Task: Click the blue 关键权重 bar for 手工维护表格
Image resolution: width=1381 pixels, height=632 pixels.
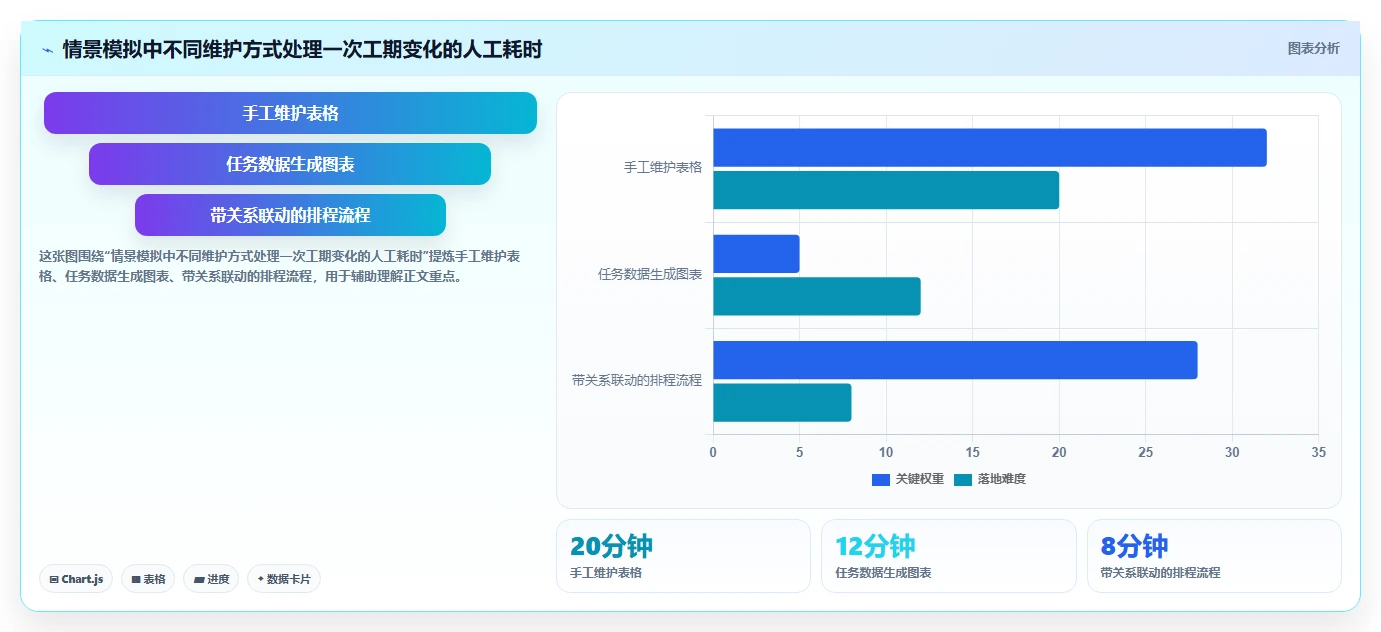Action: click(x=990, y=148)
